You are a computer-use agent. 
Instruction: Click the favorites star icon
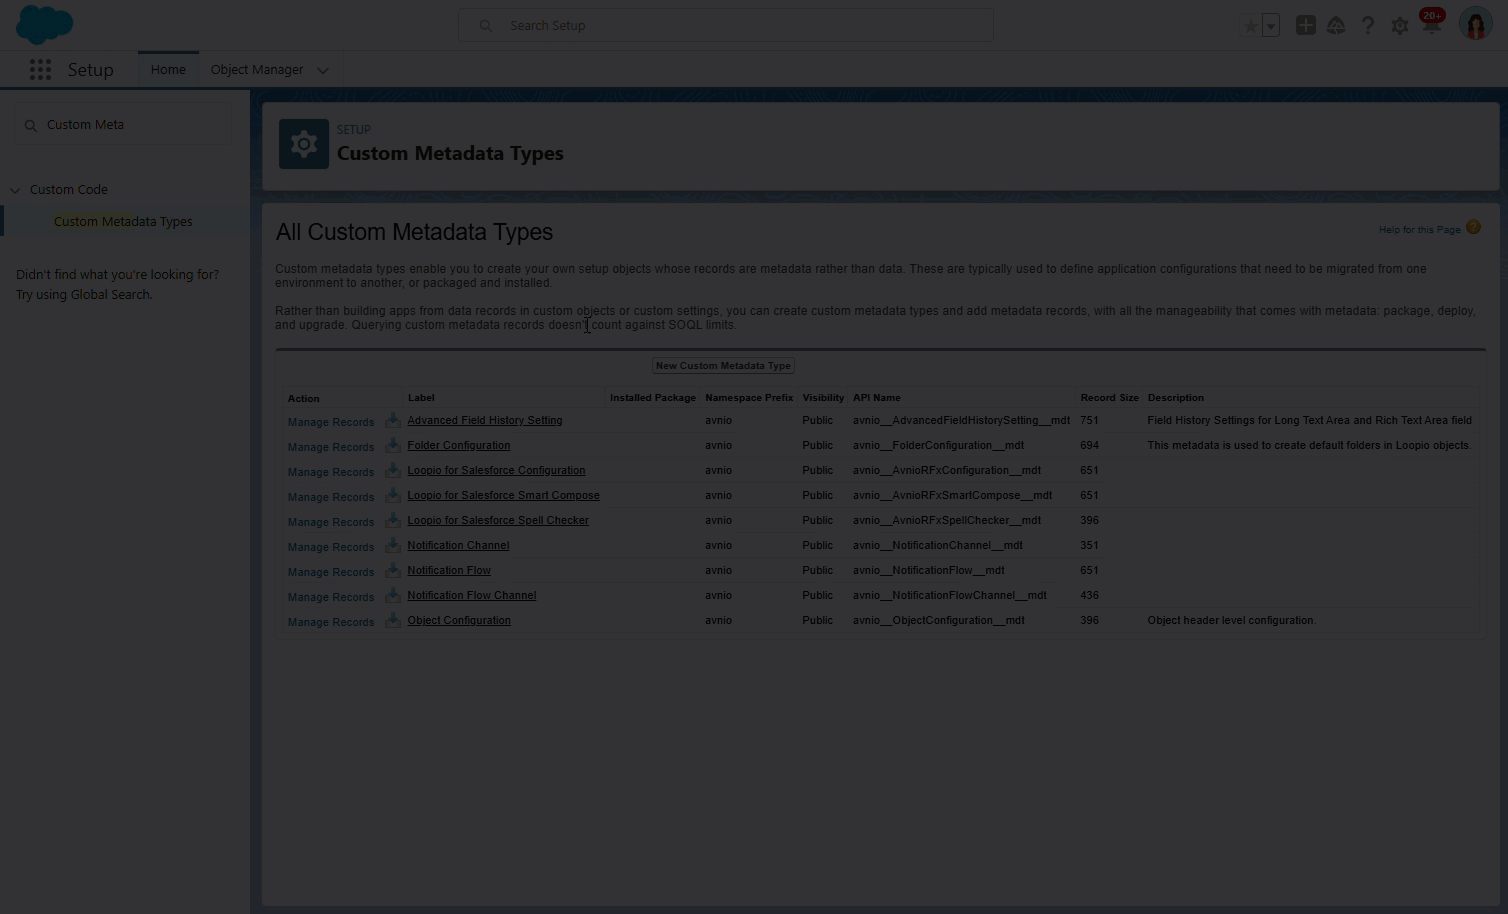pyautogui.click(x=1250, y=26)
